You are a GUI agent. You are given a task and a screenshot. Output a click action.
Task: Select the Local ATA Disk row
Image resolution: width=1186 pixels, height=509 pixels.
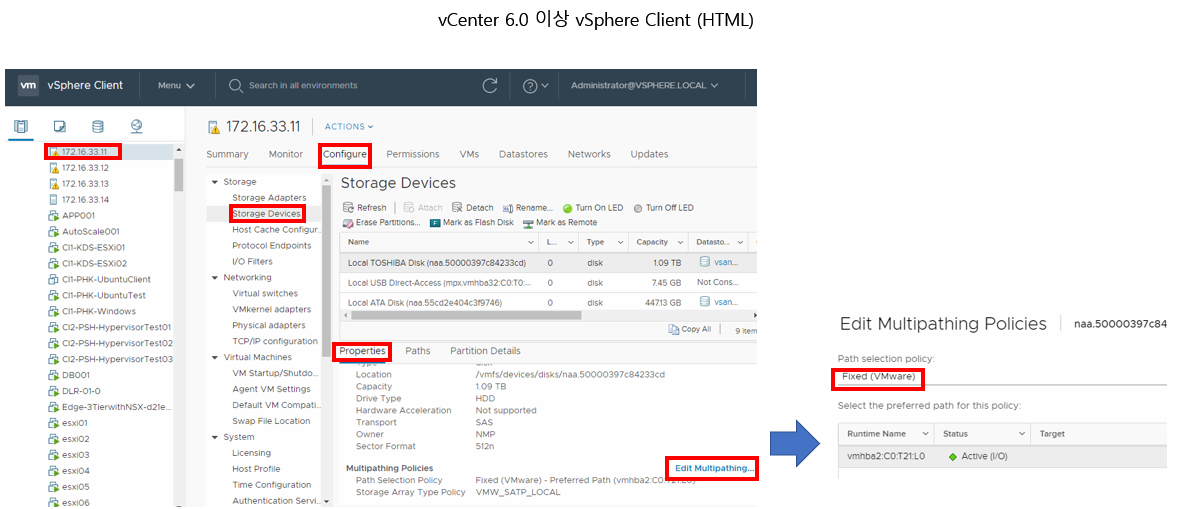pos(548,303)
